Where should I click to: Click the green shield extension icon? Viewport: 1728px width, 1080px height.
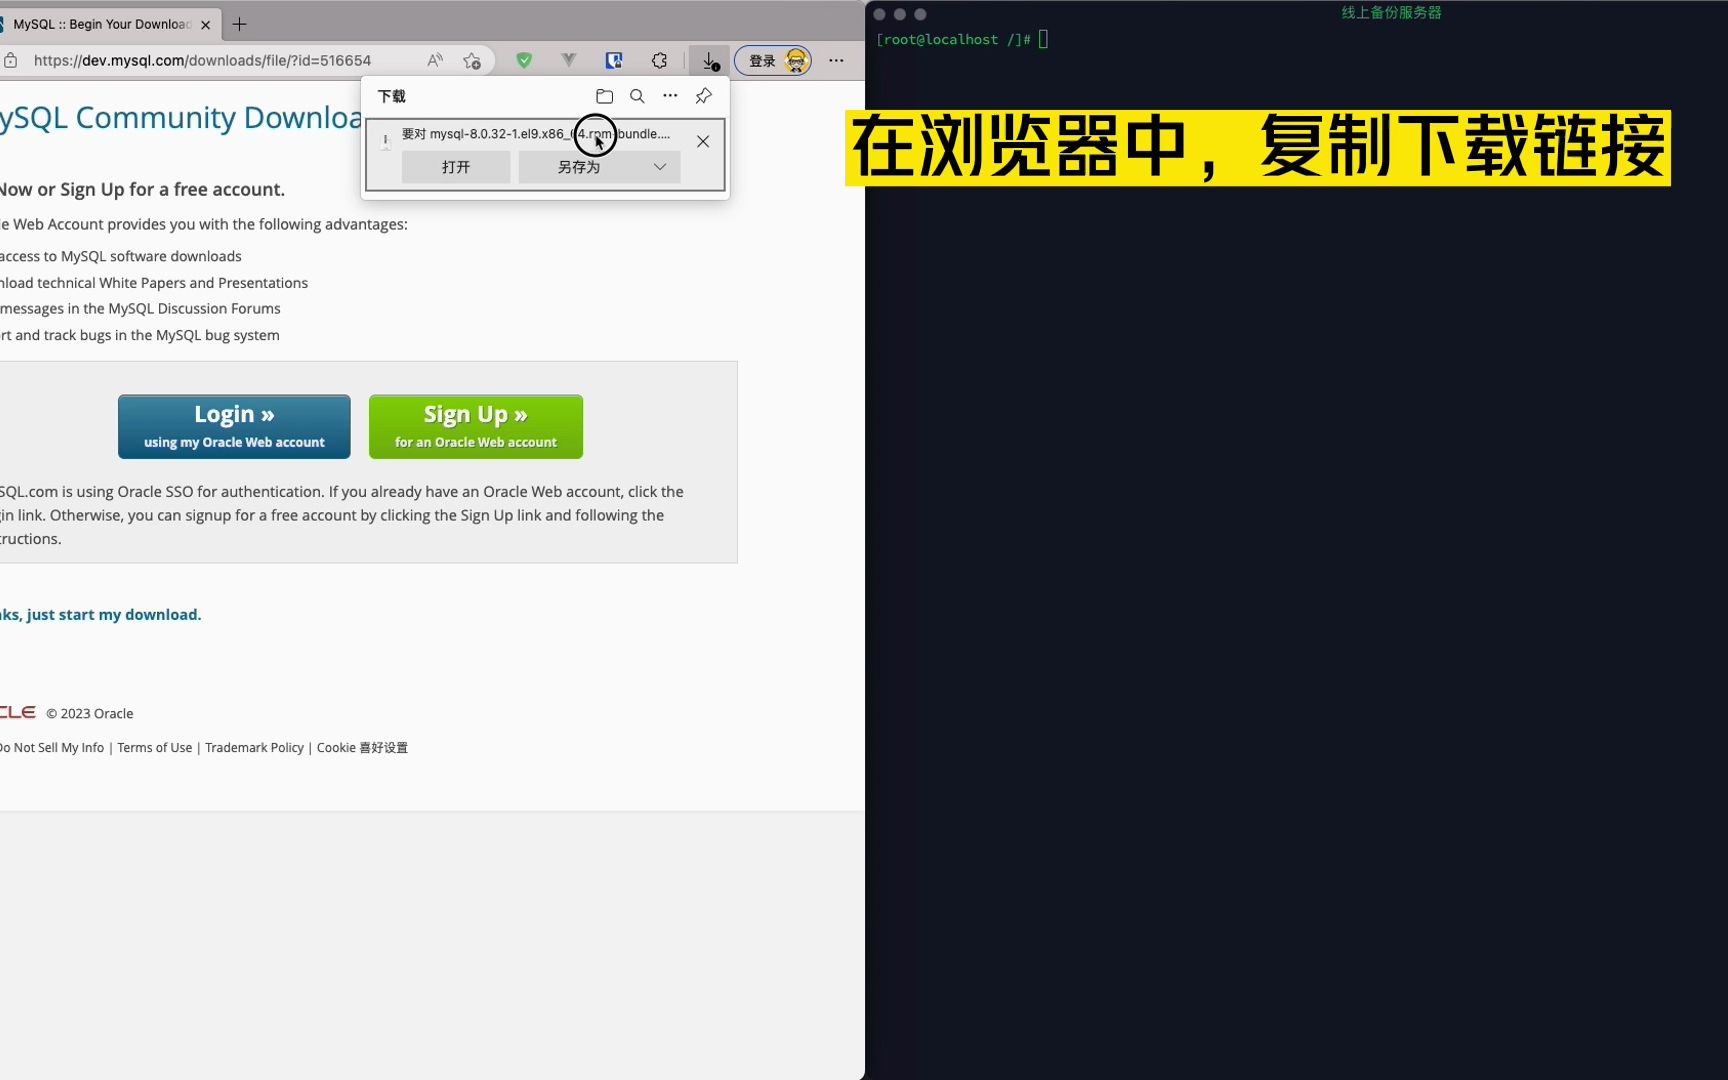click(524, 60)
